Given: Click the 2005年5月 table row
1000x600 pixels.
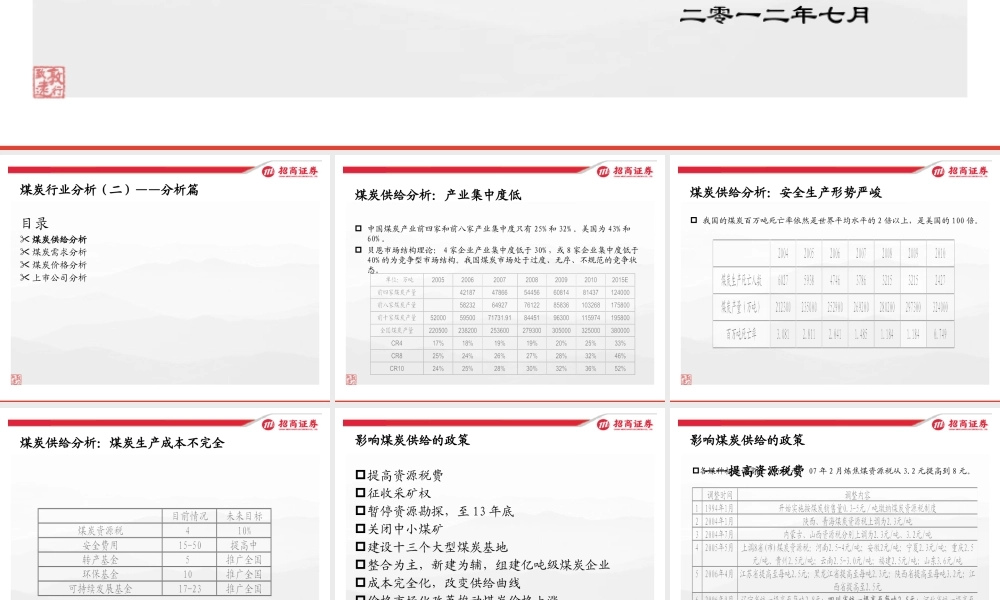Looking at the screenshot, I should pyautogui.click(x=834, y=554).
